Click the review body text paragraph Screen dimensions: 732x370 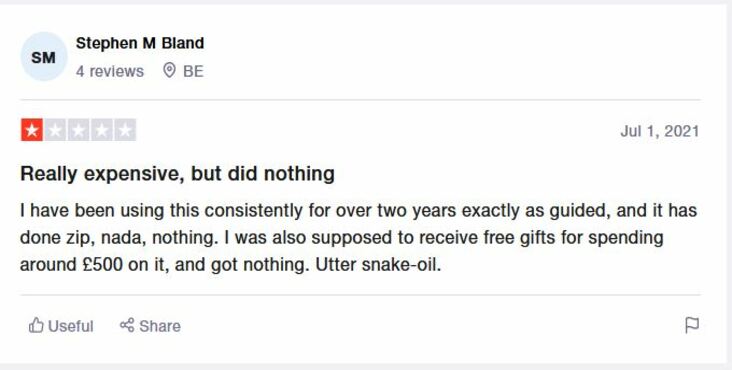(359, 237)
